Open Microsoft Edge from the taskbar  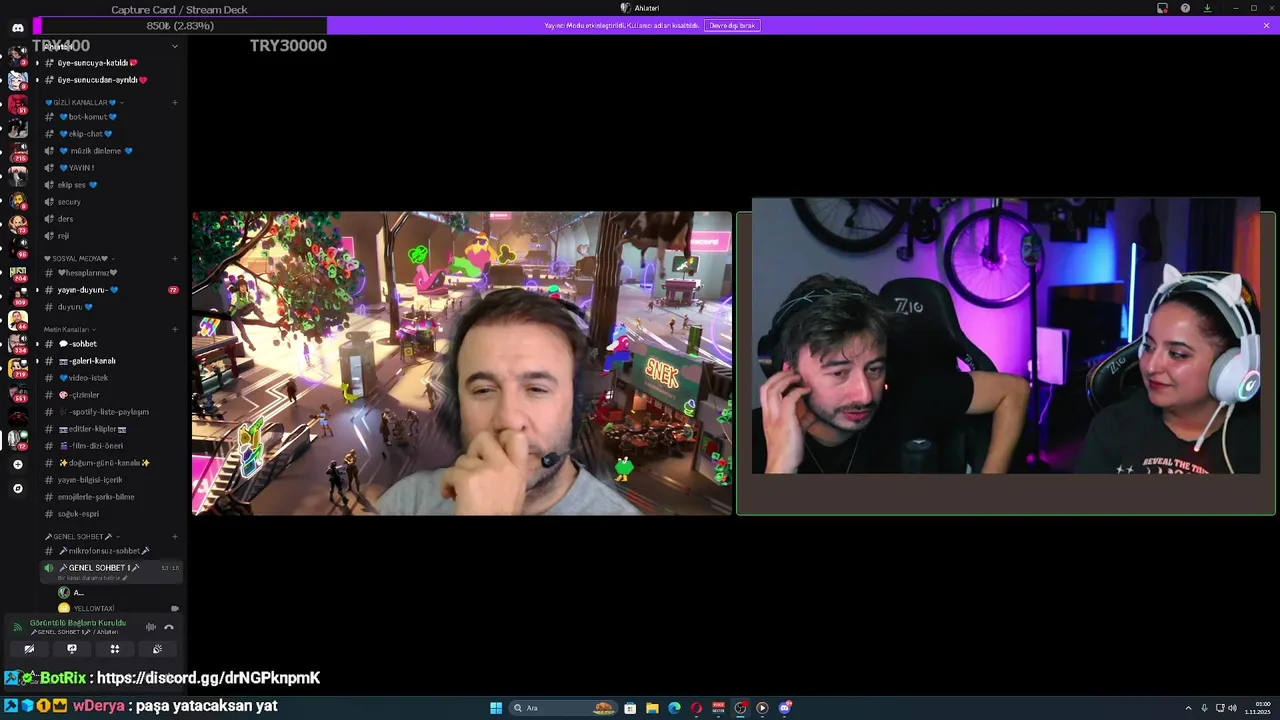(674, 708)
